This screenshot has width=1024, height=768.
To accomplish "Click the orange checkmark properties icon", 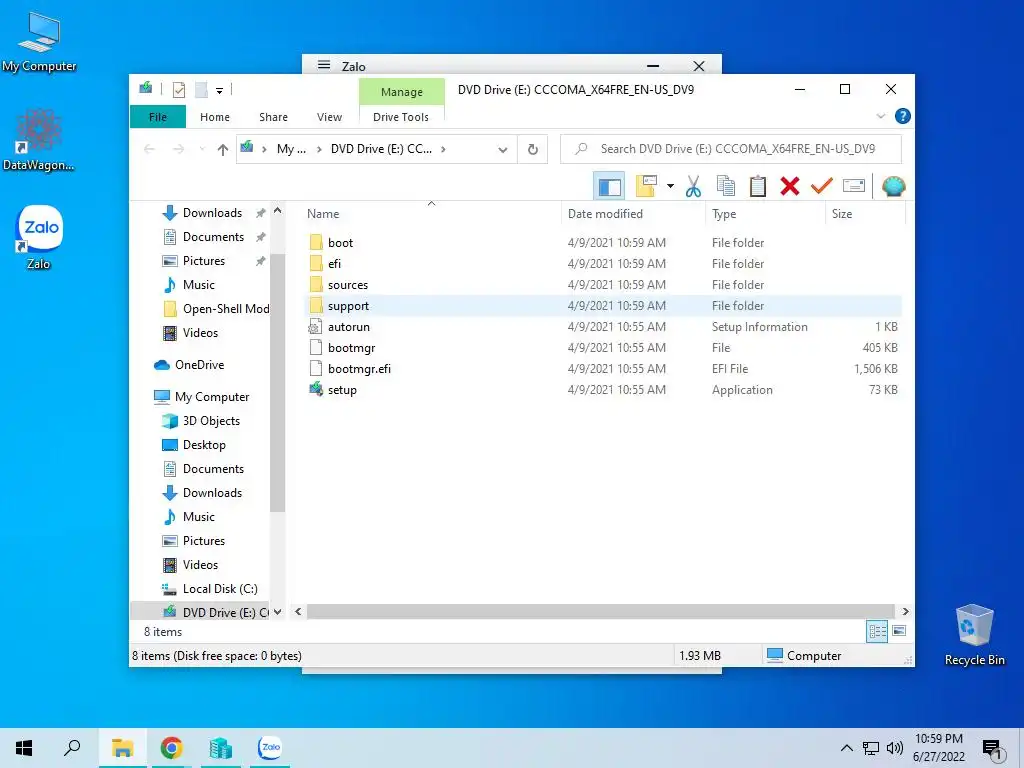I will (x=822, y=187).
